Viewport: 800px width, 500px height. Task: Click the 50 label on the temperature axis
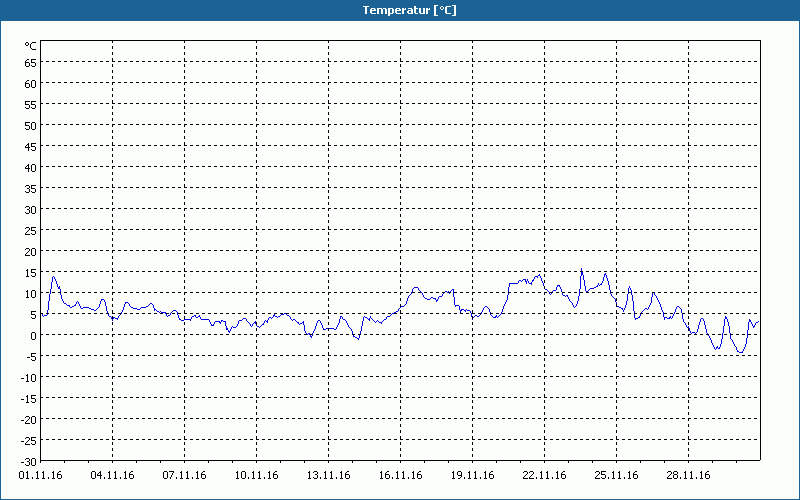pyautogui.click(x=31, y=126)
